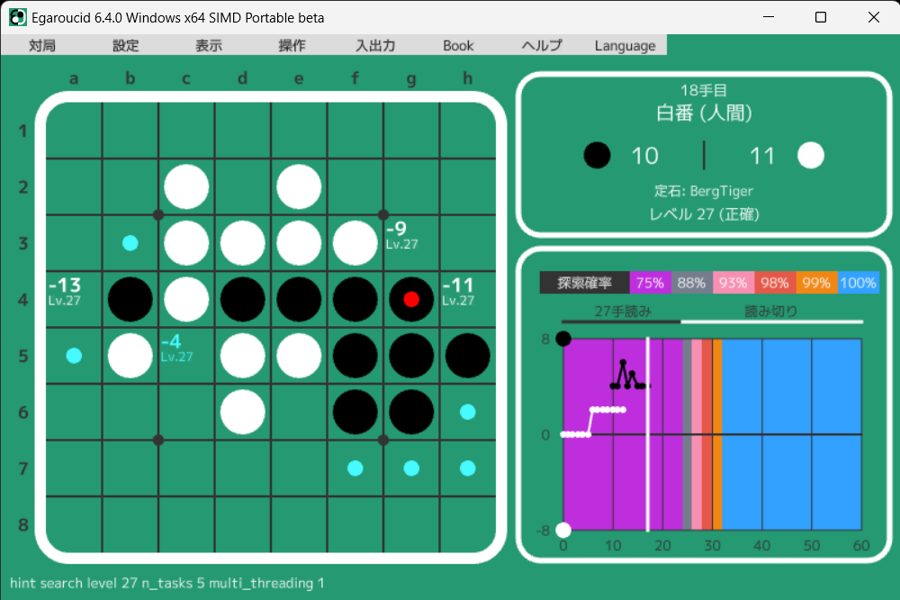Open the 操作 menu
Screen dimensions: 900x600
click(292, 45)
